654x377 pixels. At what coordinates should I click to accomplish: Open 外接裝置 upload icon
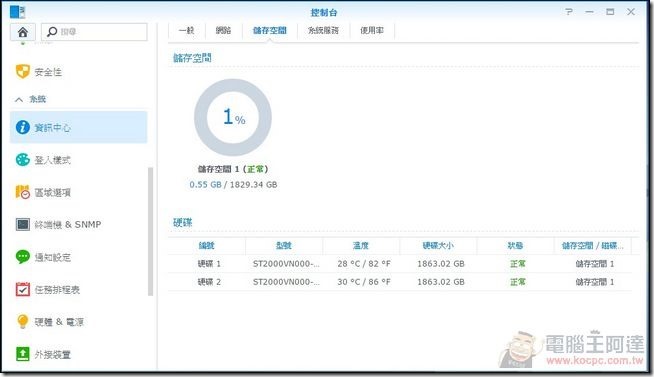(23, 354)
